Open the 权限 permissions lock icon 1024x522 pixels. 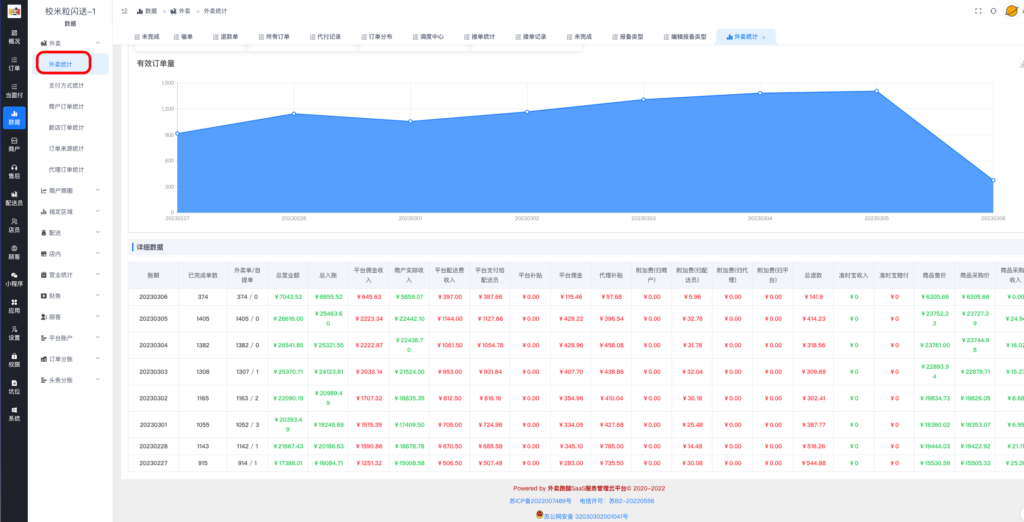[x=13, y=360]
